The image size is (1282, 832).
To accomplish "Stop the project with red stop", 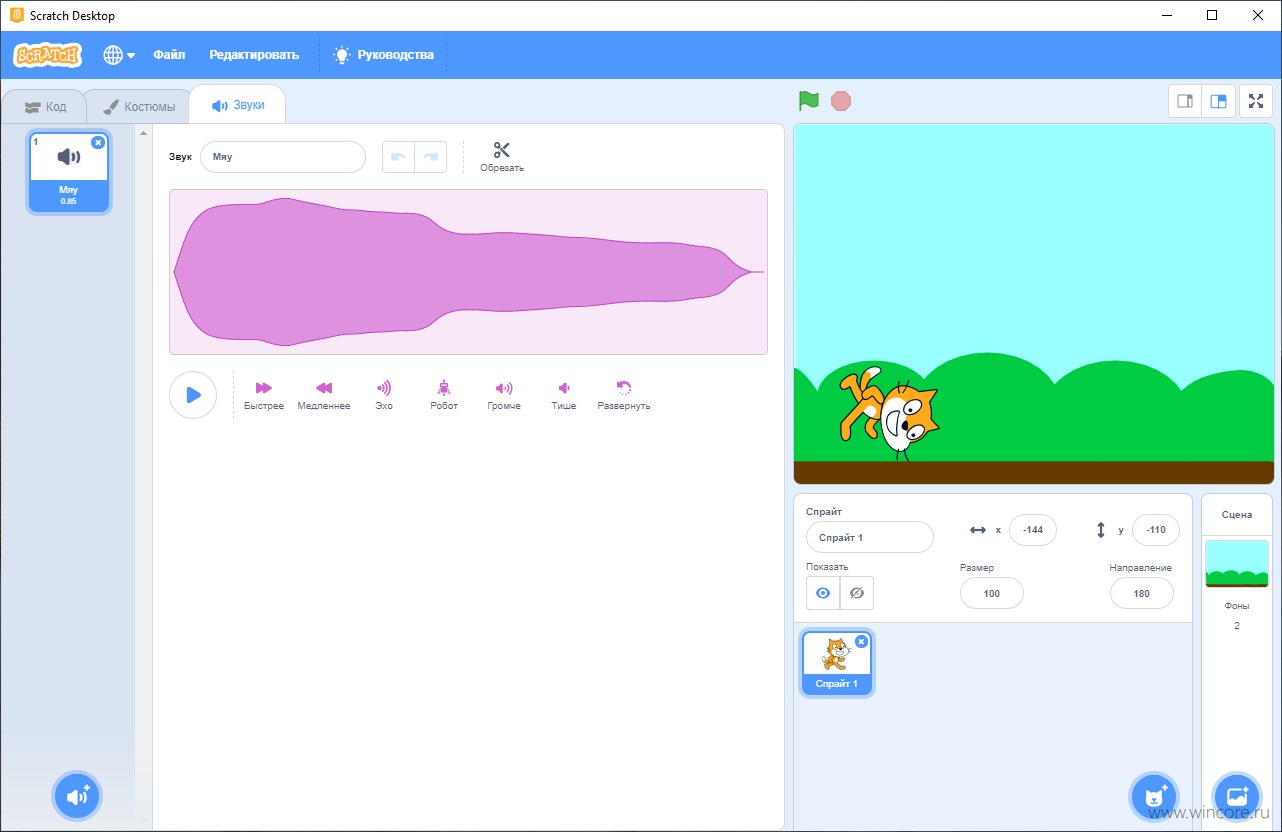I will (841, 101).
